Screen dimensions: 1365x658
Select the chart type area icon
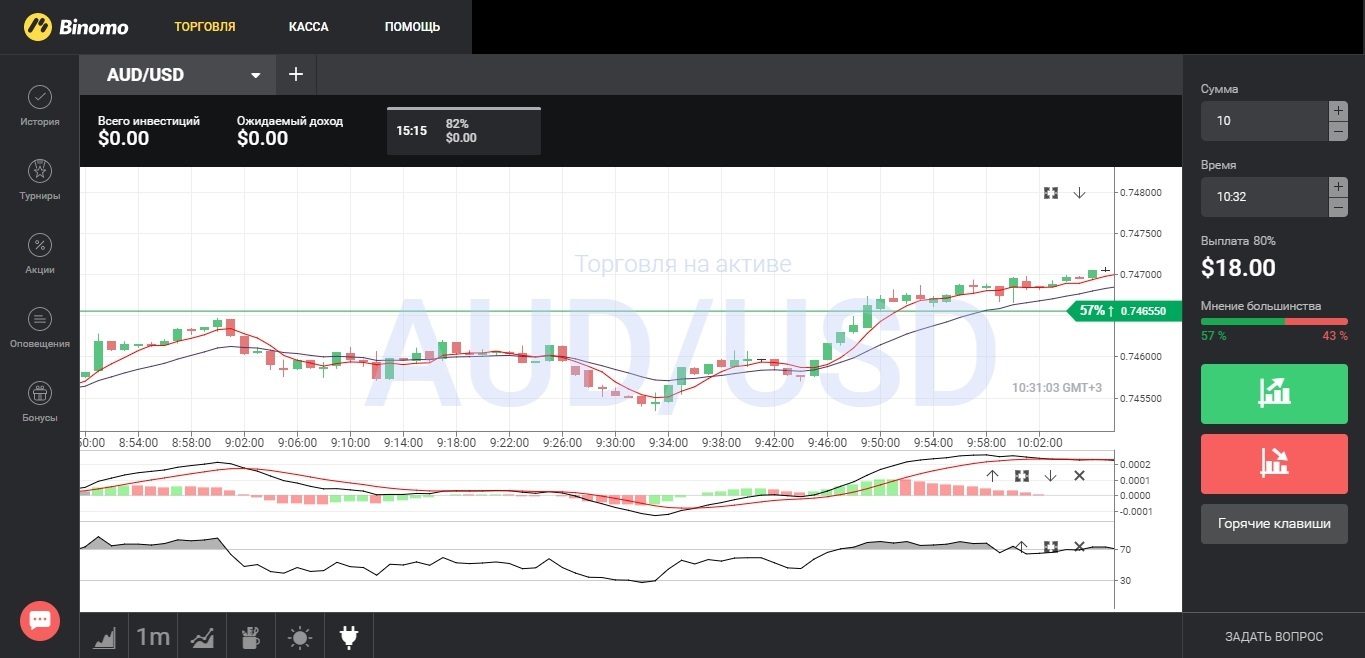click(105, 636)
